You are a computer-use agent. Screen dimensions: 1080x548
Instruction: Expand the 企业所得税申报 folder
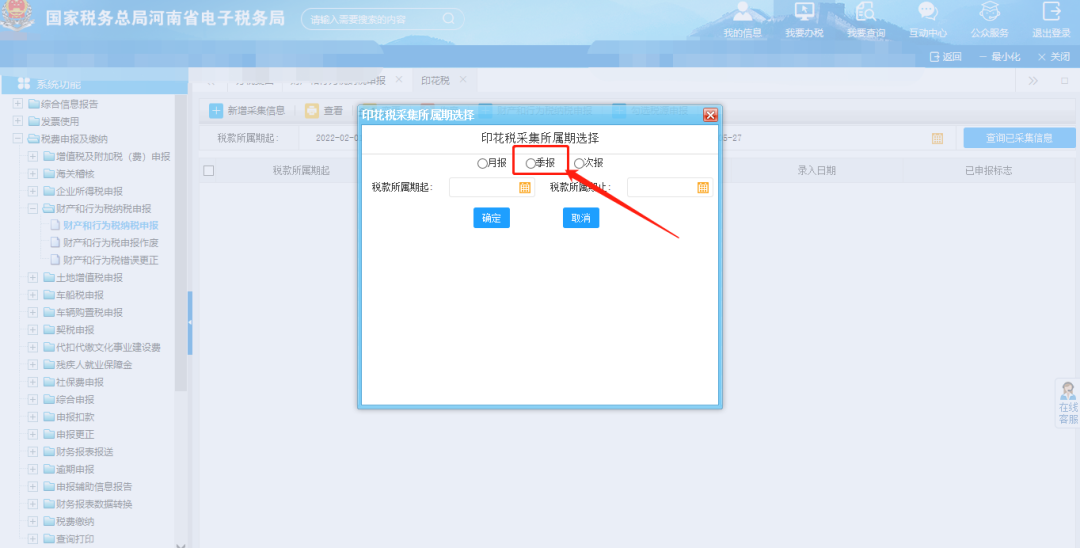[x=33, y=191]
